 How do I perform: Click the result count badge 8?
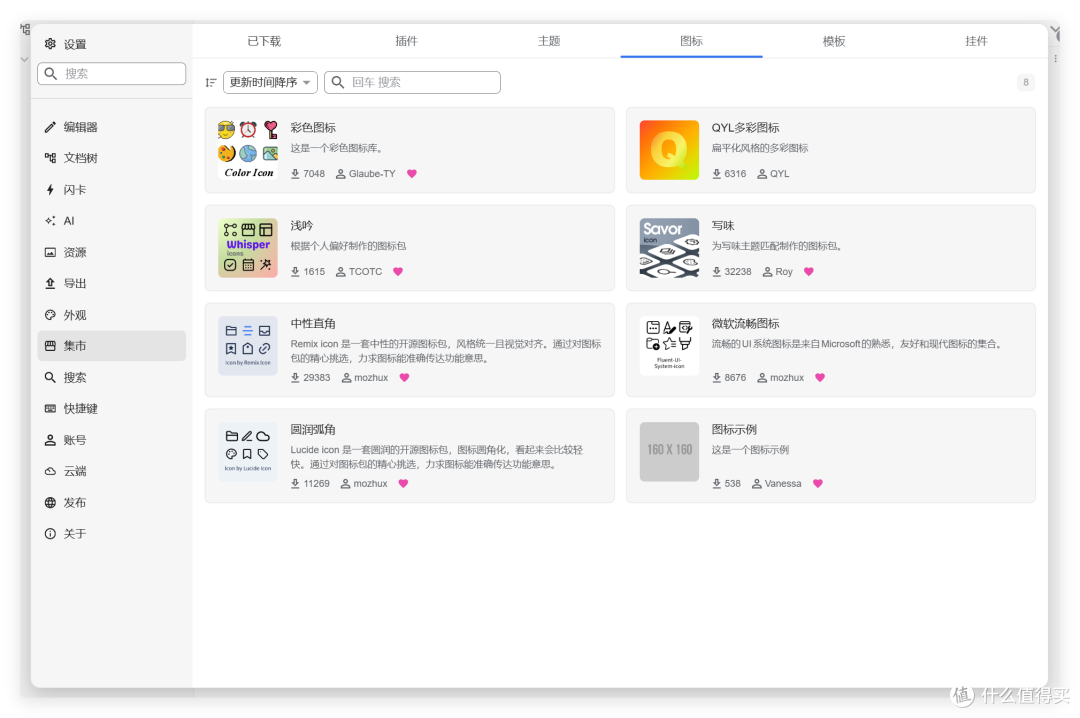(1026, 83)
